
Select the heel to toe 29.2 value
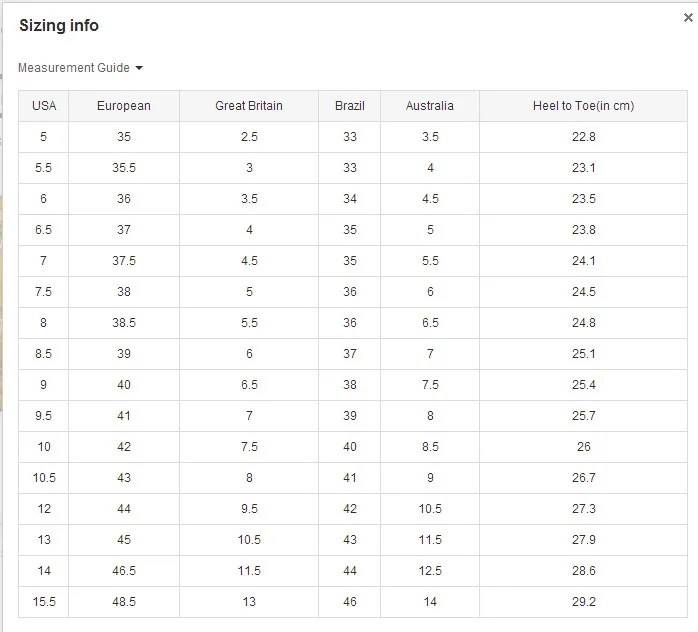click(x=584, y=602)
